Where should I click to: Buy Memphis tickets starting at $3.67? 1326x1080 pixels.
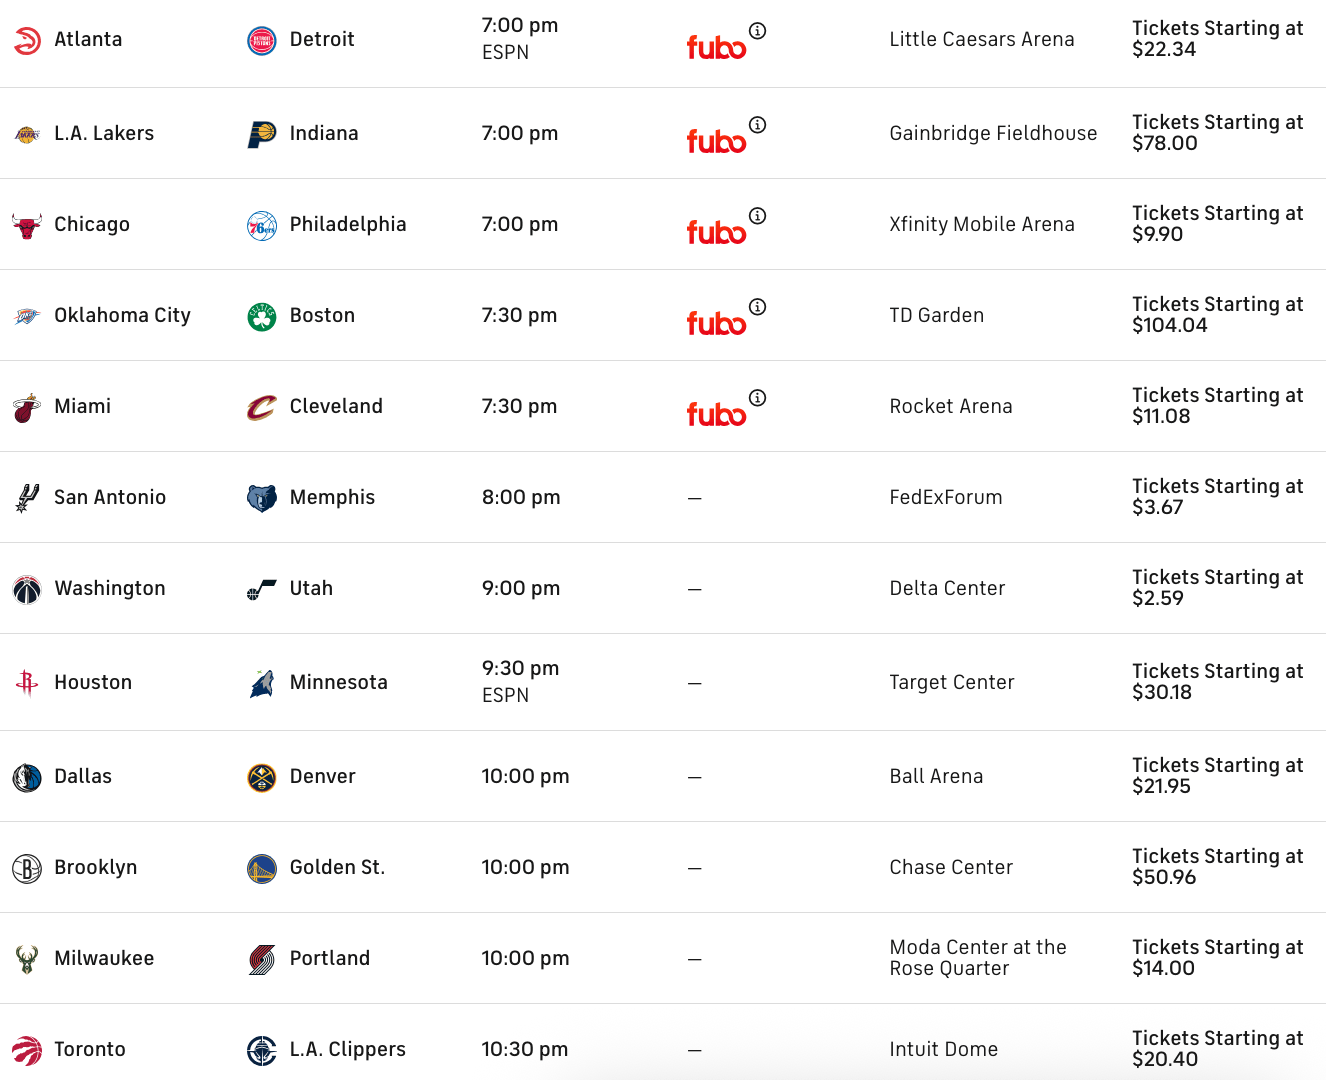pyautogui.click(x=1217, y=497)
